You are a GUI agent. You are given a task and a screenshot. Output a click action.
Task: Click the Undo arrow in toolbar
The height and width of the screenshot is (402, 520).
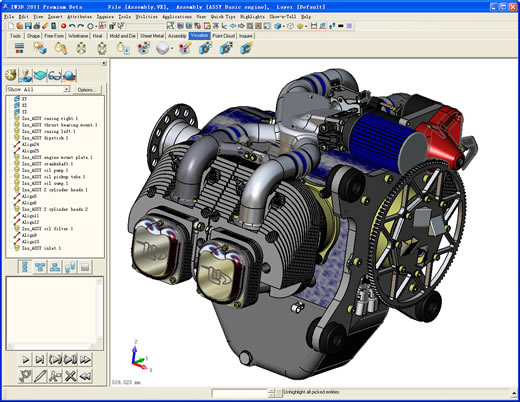point(72,26)
